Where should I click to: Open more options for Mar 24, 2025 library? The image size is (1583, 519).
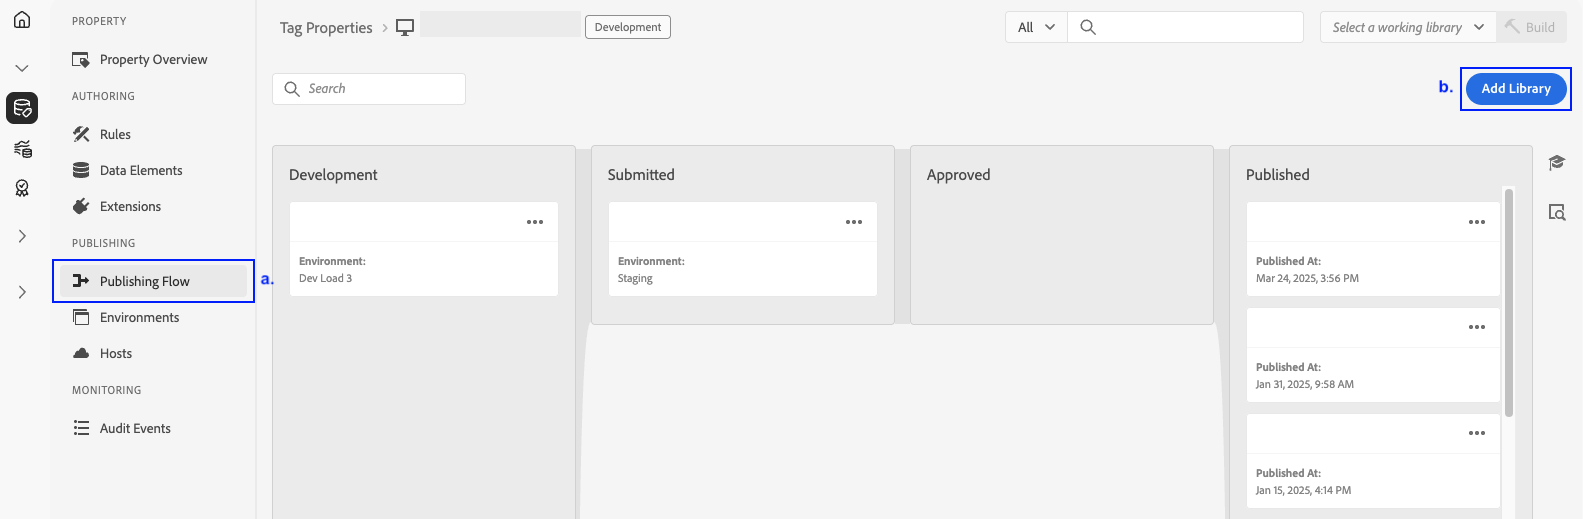(x=1477, y=222)
